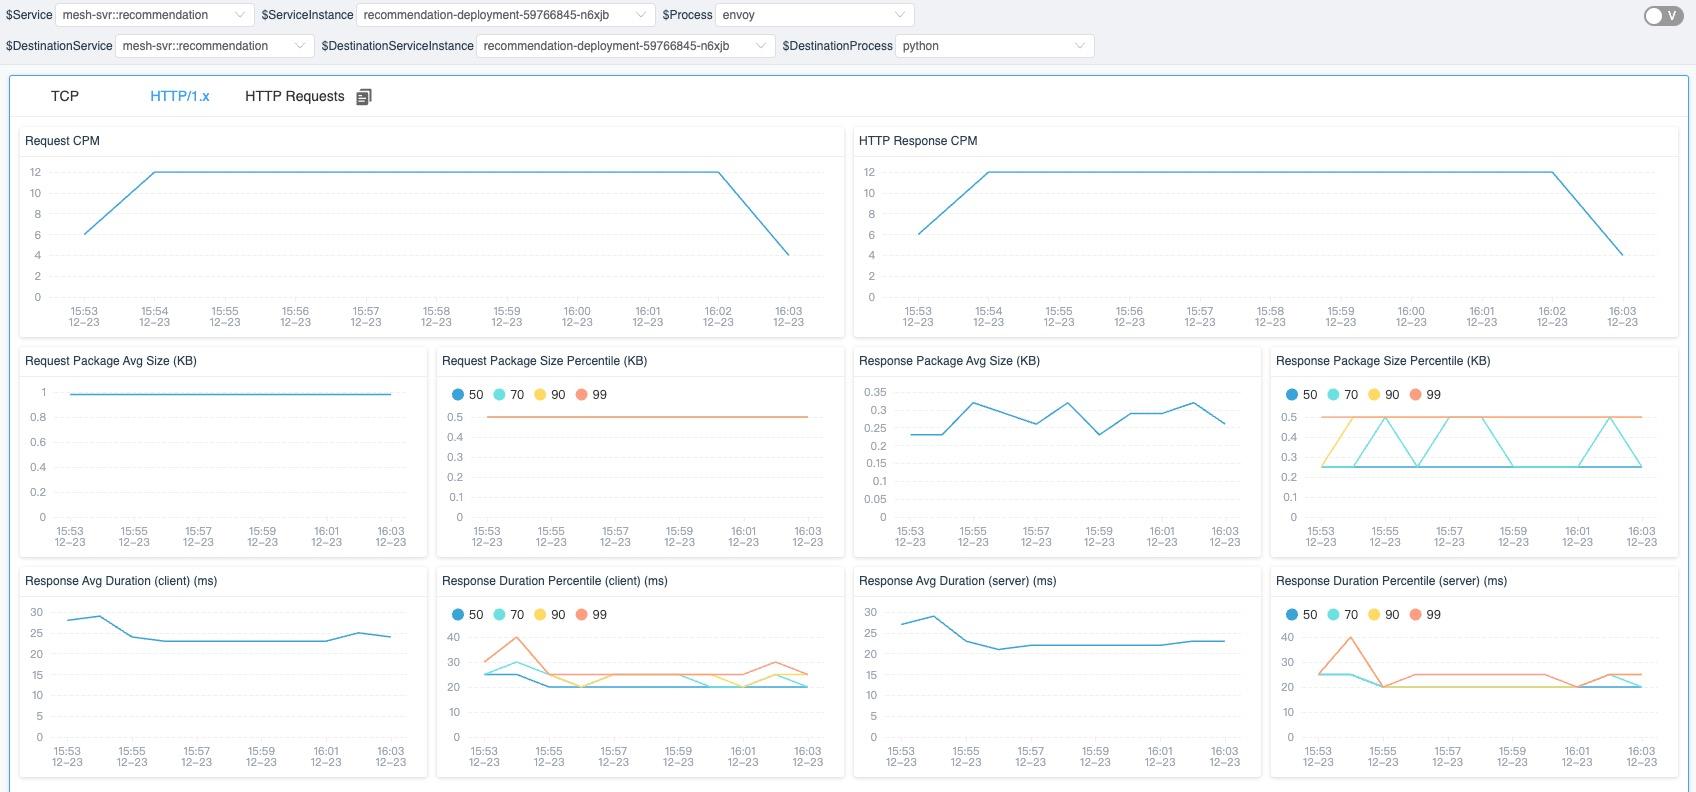This screenshot has width=1696, height=792.
Task: Click the Request Package Size Percentile (KB) title
Action: coord(545,361)
